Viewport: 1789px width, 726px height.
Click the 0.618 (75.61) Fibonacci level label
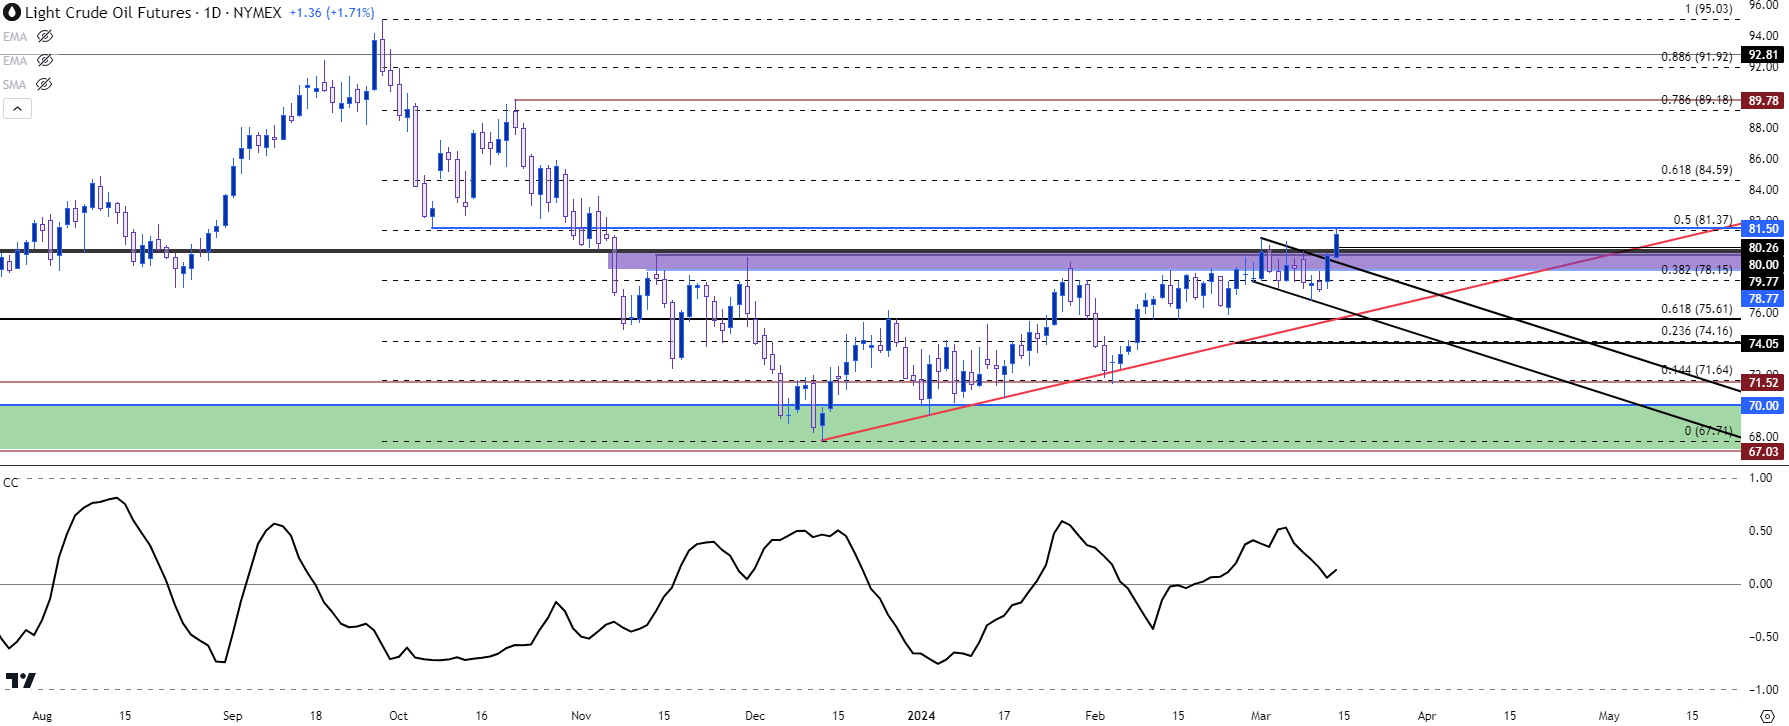pyautogui.click(x=1696, y=309)
